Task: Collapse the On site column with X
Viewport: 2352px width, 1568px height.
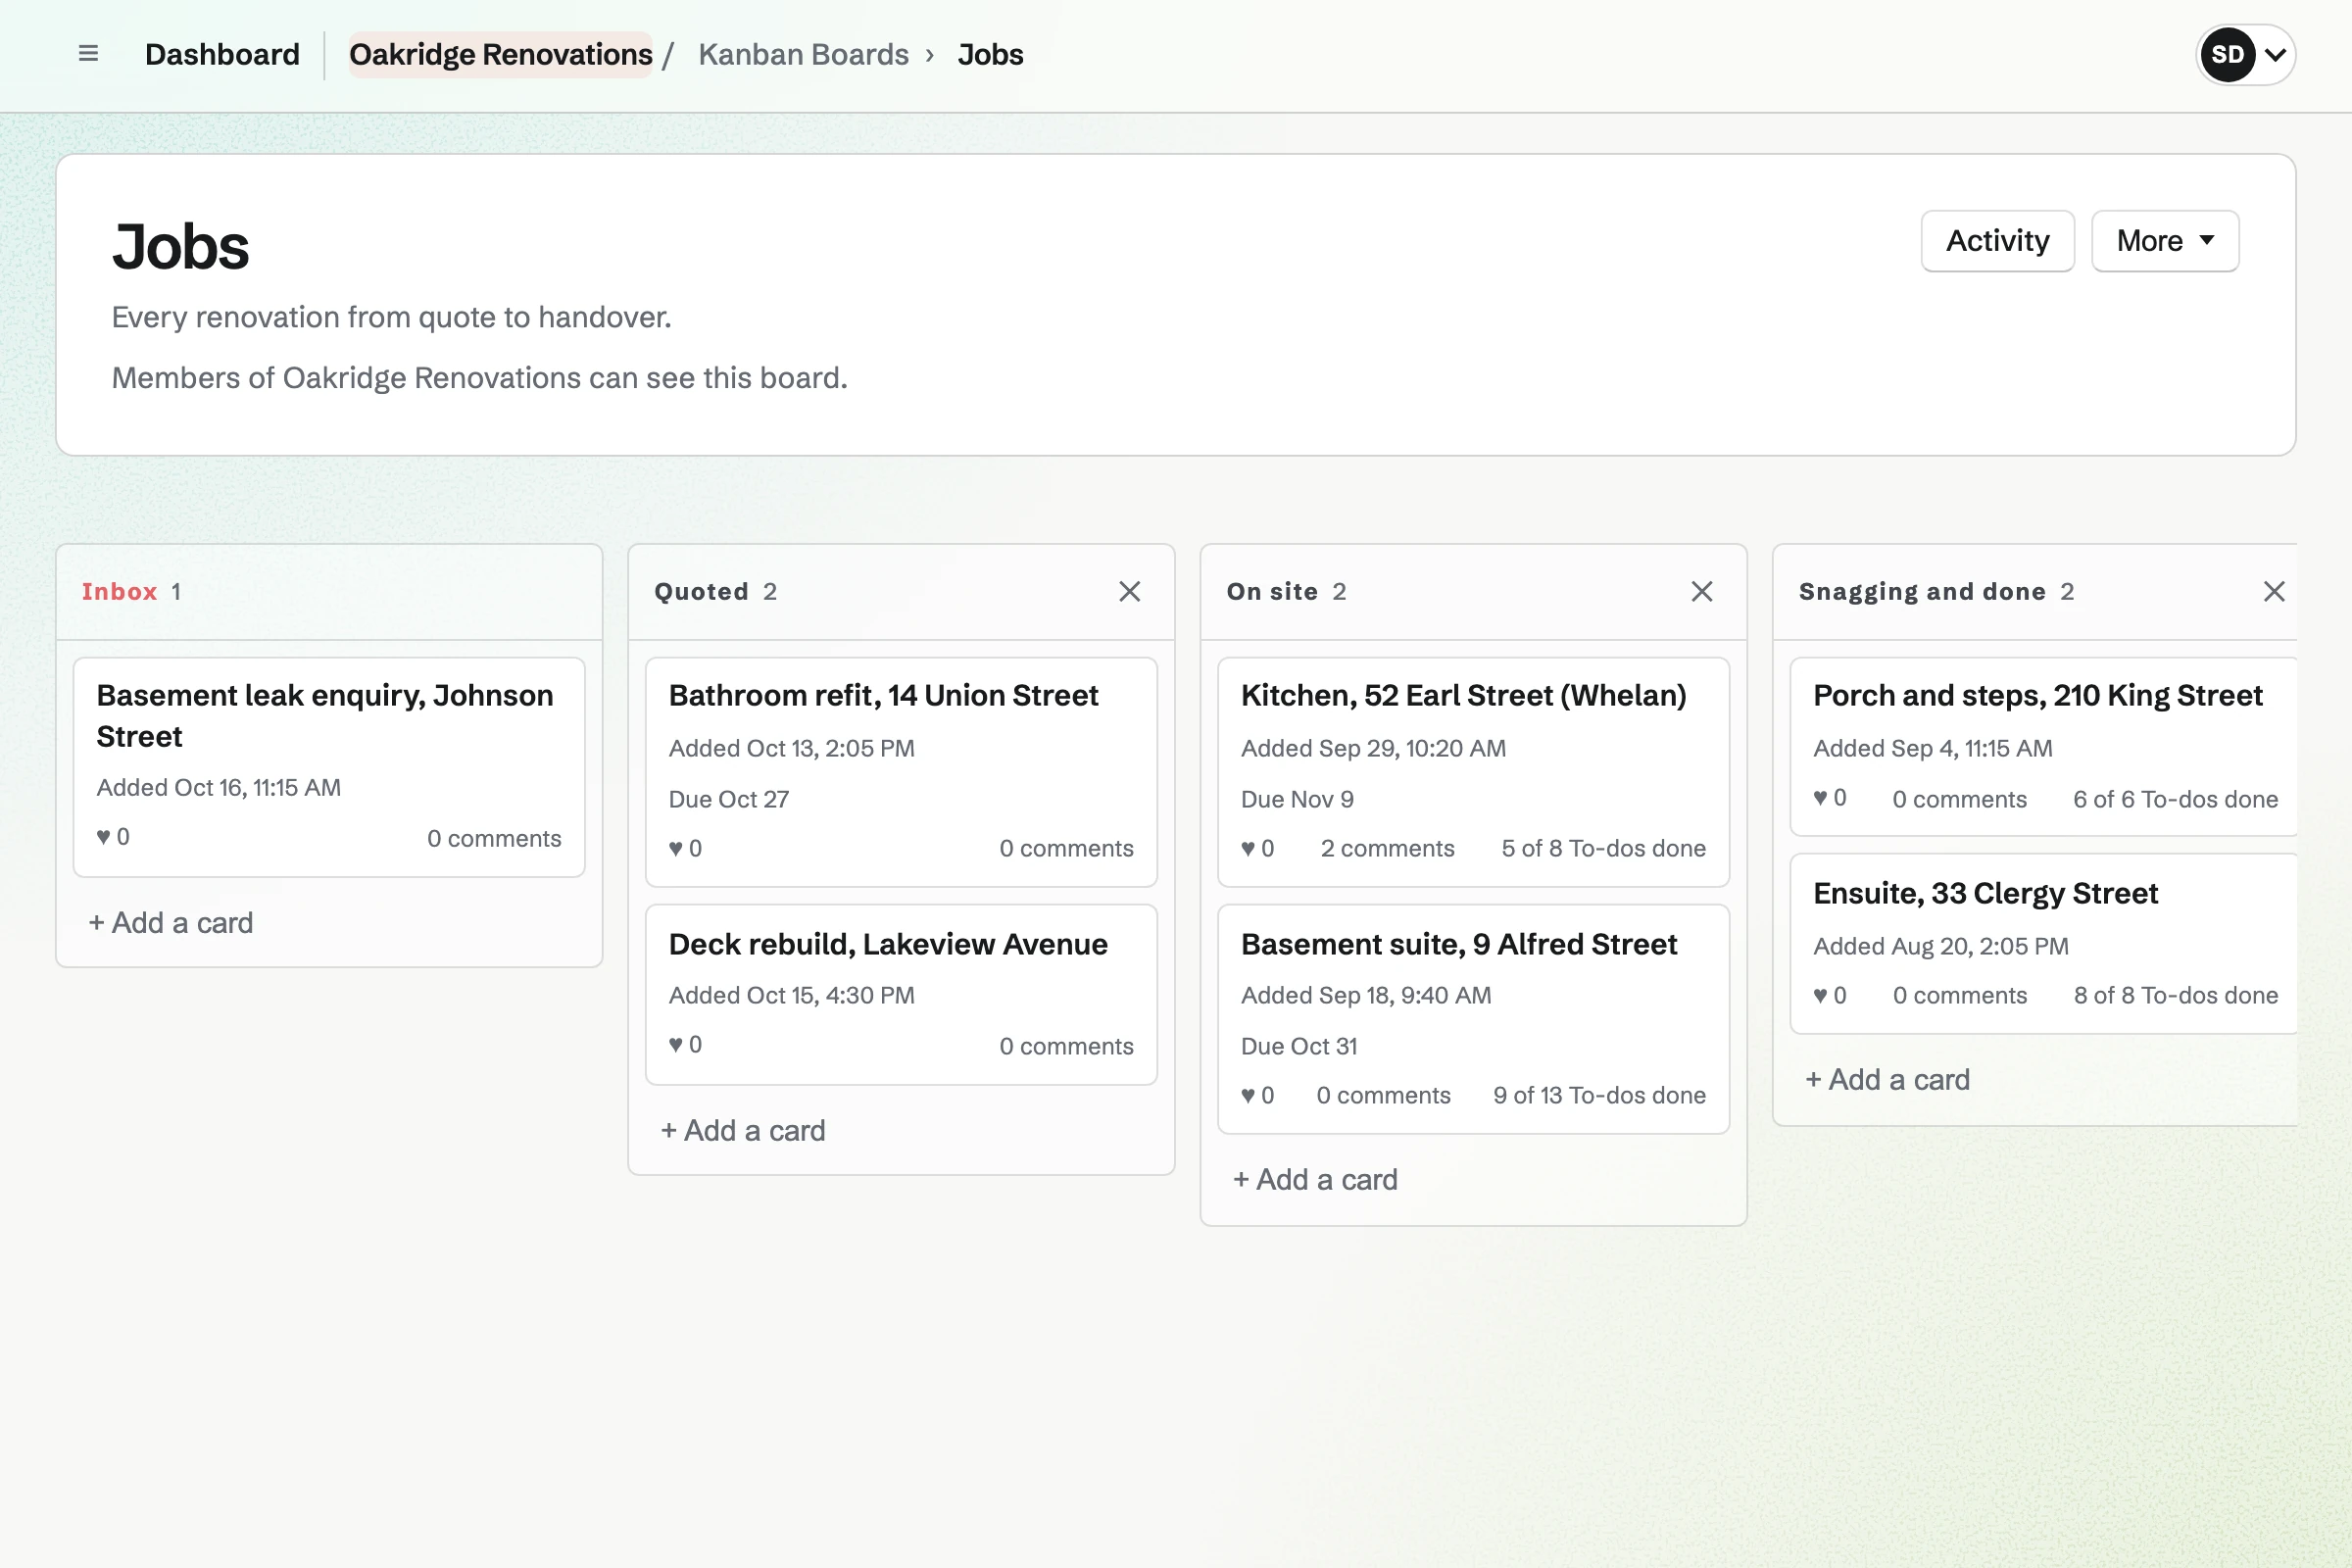Action: pyautogui.click(x=1701, y=592)
